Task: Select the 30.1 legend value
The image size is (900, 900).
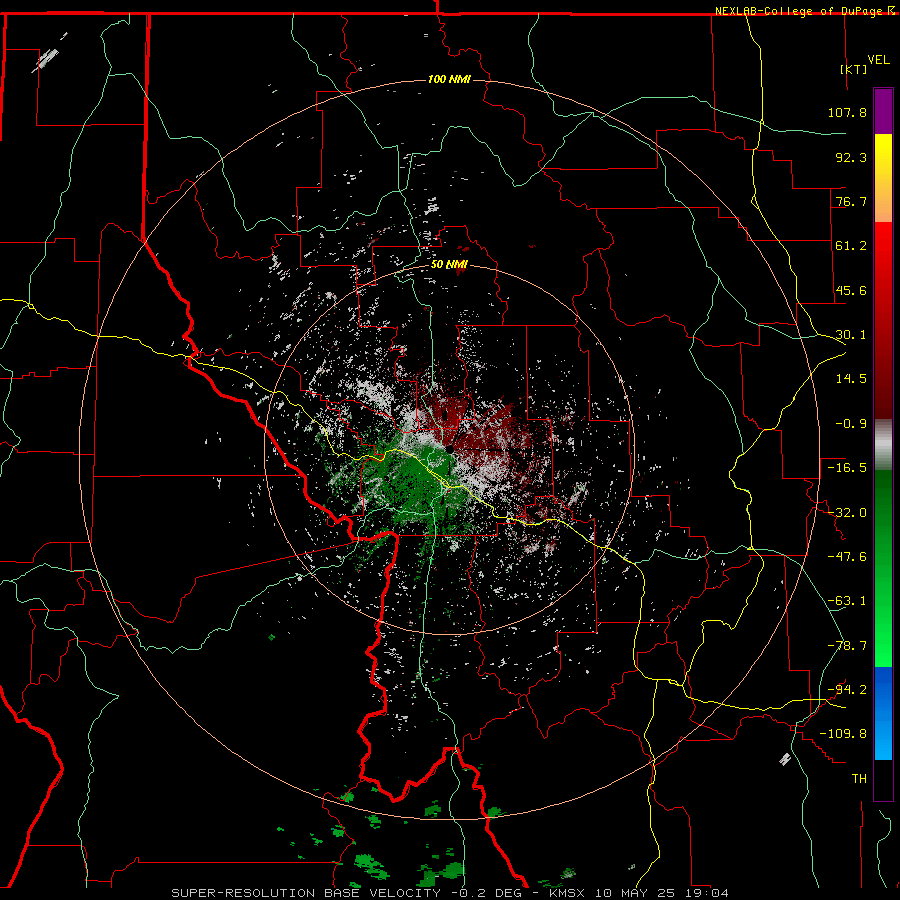Action: click(x=851, y=335)
